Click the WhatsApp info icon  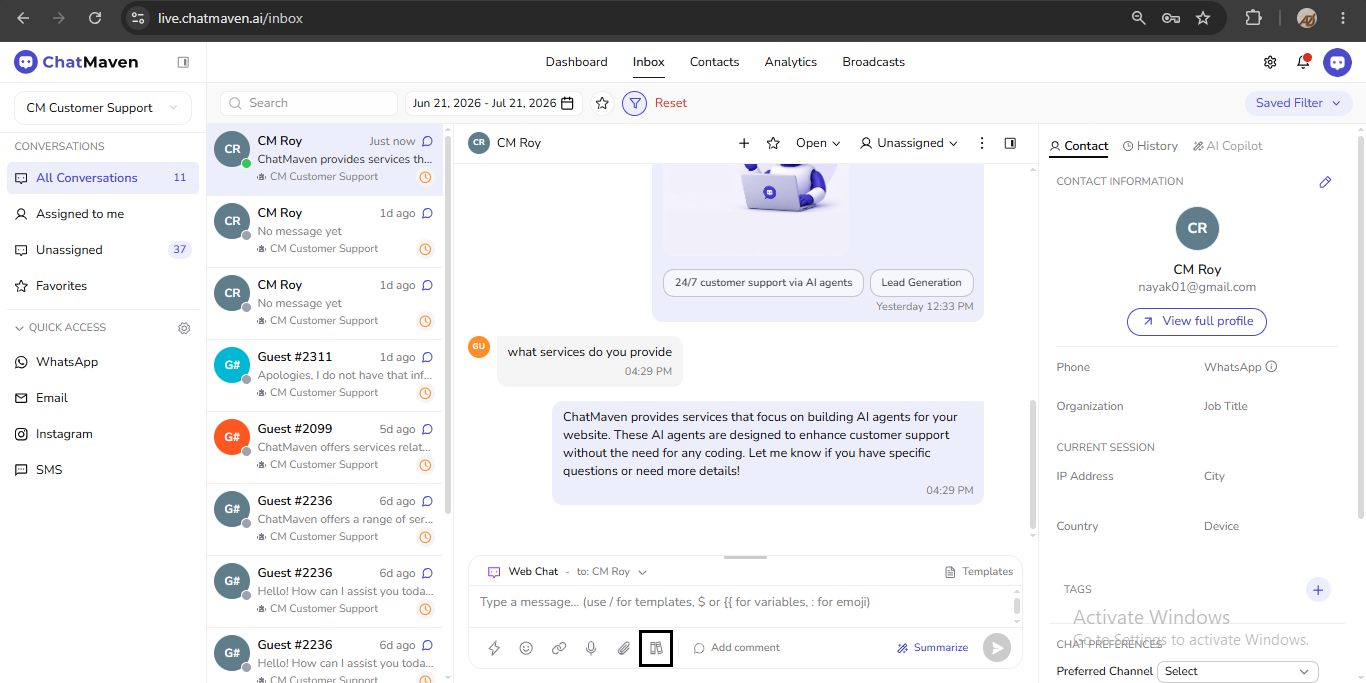click(x=1272, y=367)
